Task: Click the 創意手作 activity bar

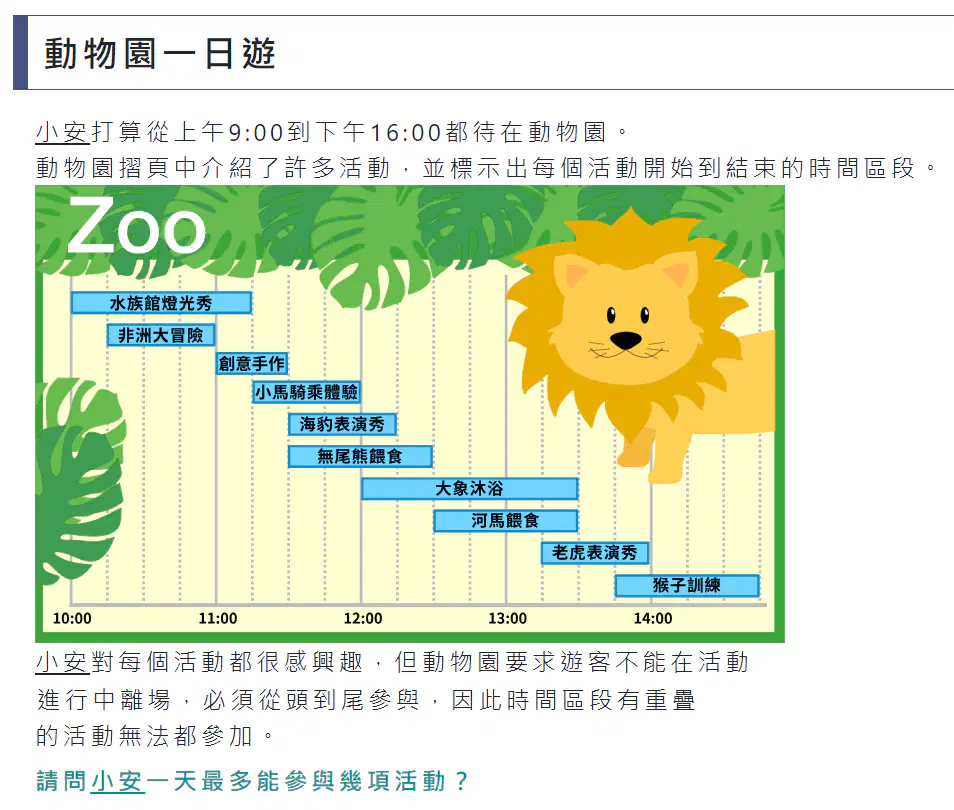Action: click(252, 364)
